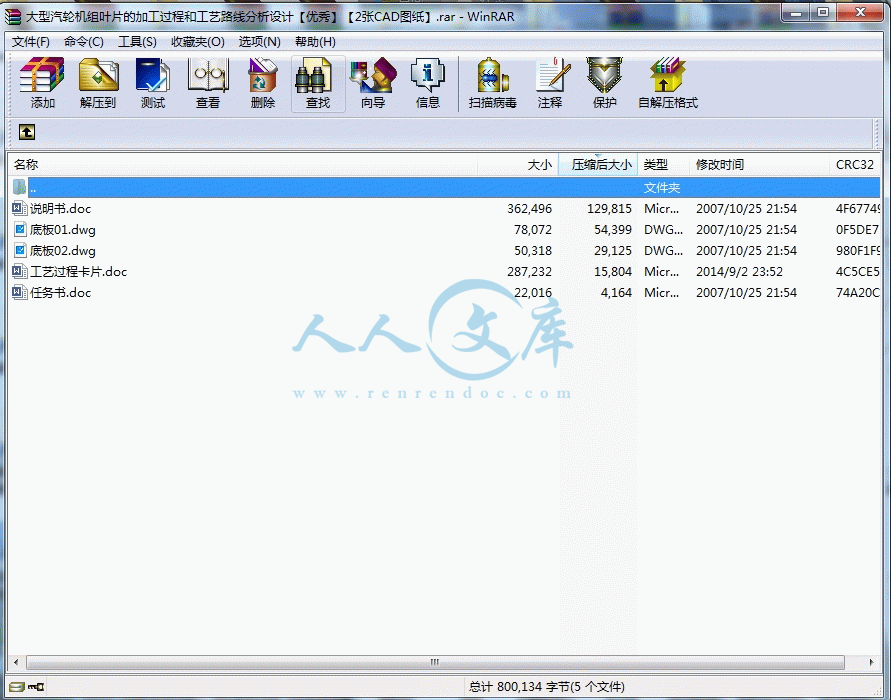Click the CRC value 74A20C

[857, 293]
